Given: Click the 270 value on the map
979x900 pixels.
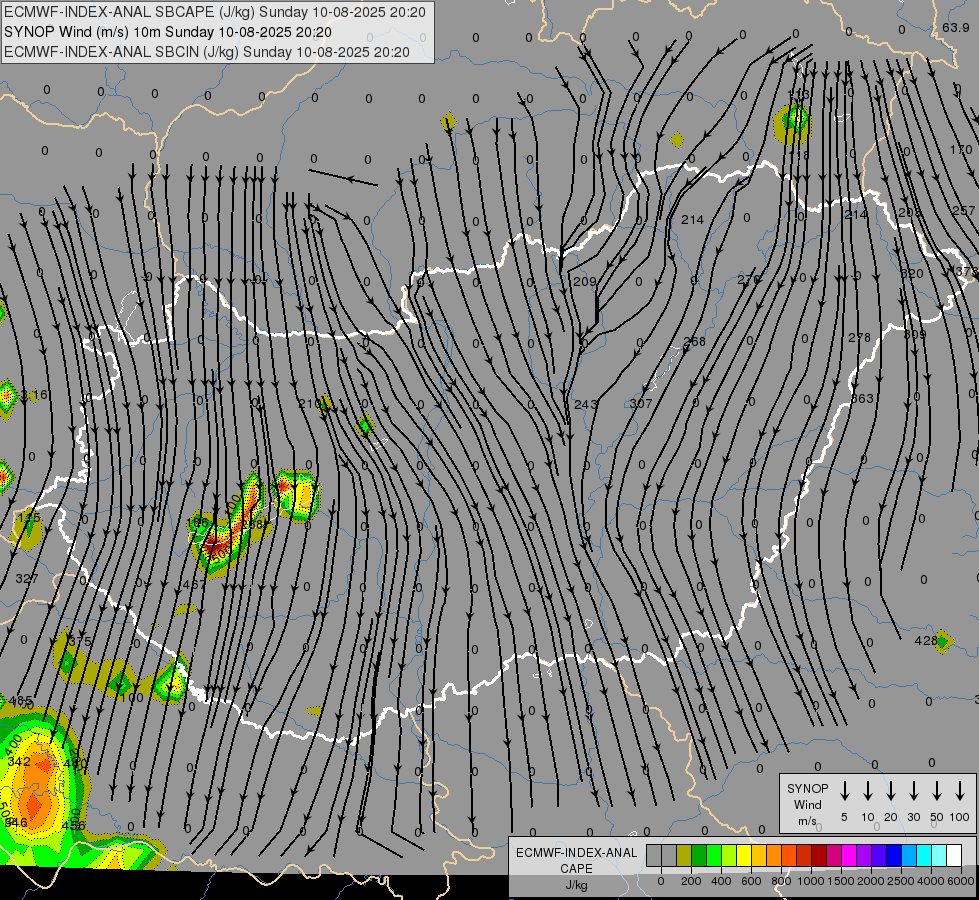Looking at the screenshot, I should [749, 279].
